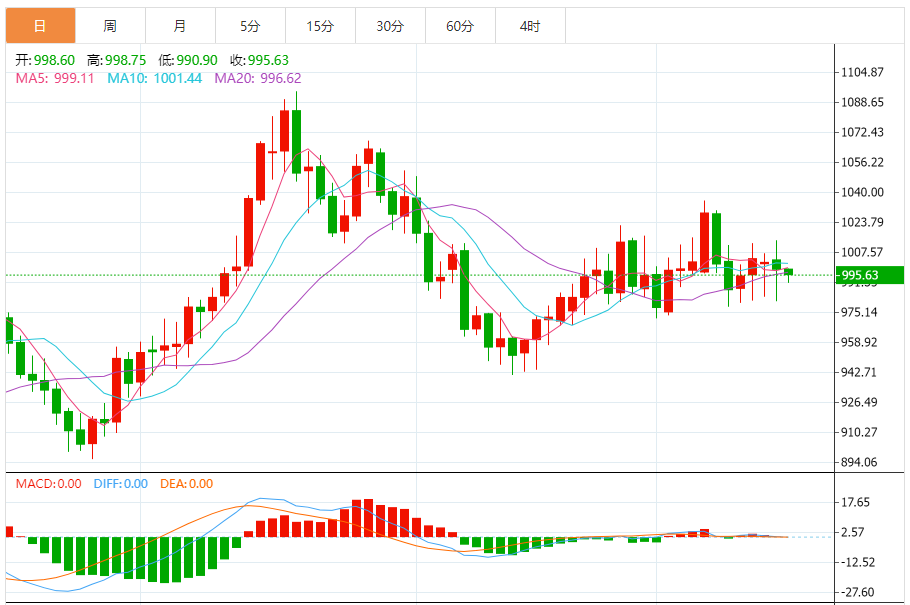Viewport: 910px width, 605px height.
Task: Click the 1088.65 price axis label
Action: click(862, 102)
